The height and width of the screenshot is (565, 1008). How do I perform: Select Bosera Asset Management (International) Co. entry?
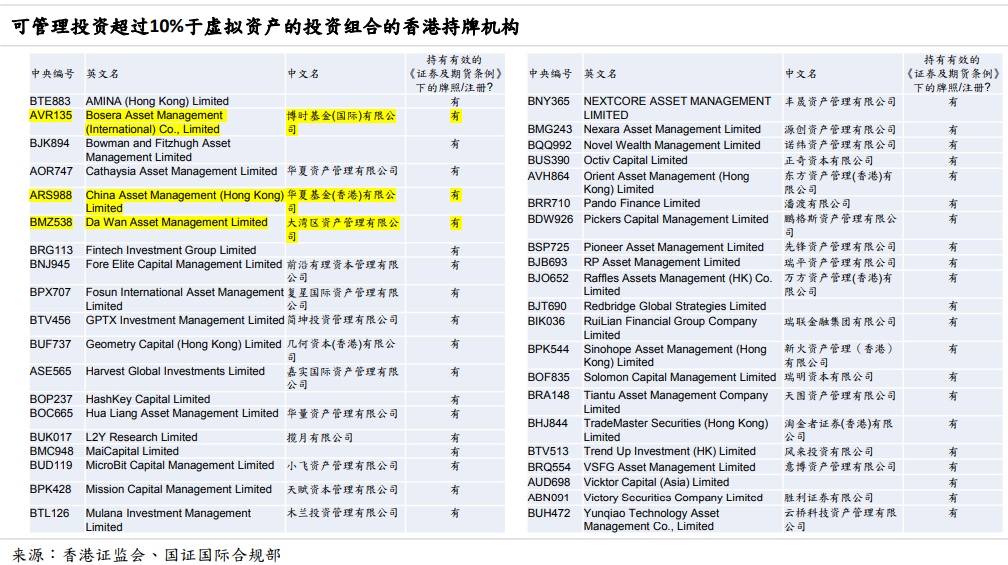[154, 122]
